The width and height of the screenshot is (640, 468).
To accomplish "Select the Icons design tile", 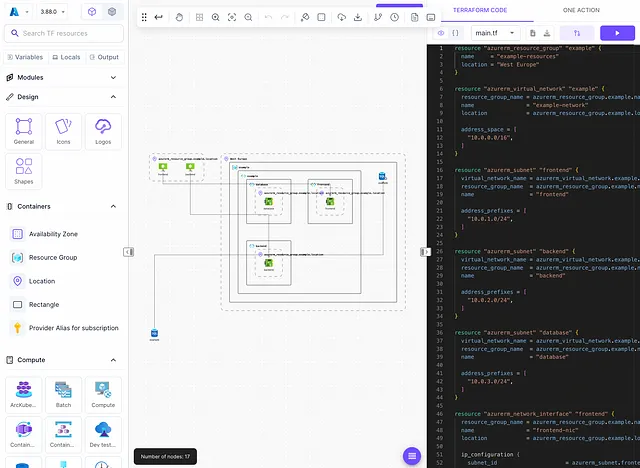I will pos(63,131).
